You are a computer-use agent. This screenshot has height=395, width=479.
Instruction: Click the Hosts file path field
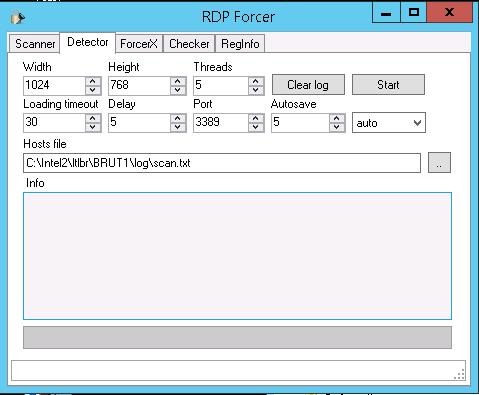(x=222, y=163)
